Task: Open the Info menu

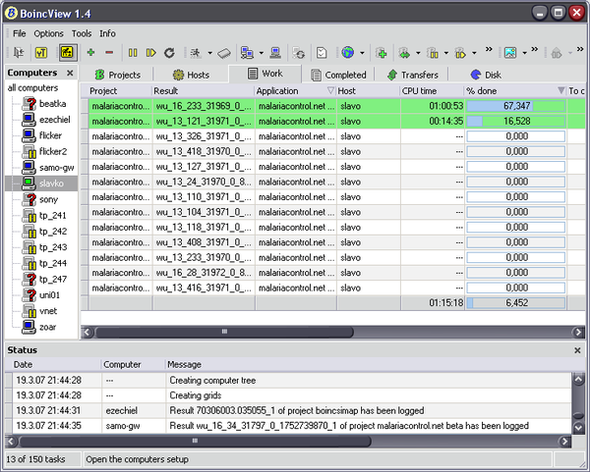Action: (x=107, y=33)
